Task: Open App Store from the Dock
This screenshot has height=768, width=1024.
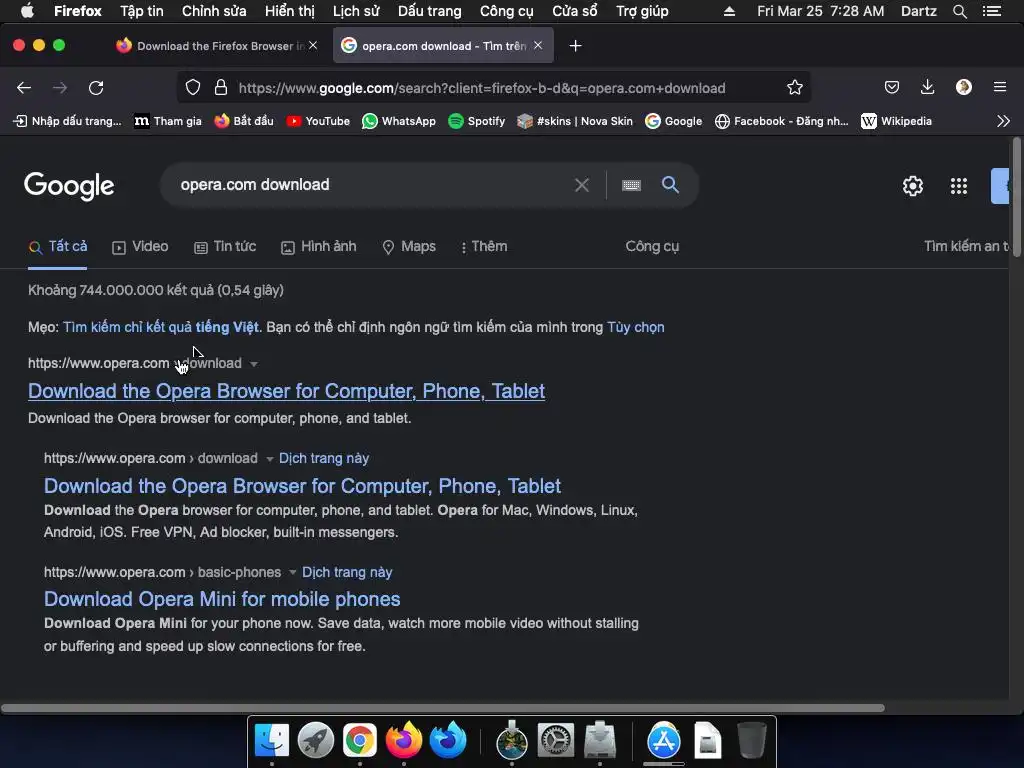Action: (664, 740)
